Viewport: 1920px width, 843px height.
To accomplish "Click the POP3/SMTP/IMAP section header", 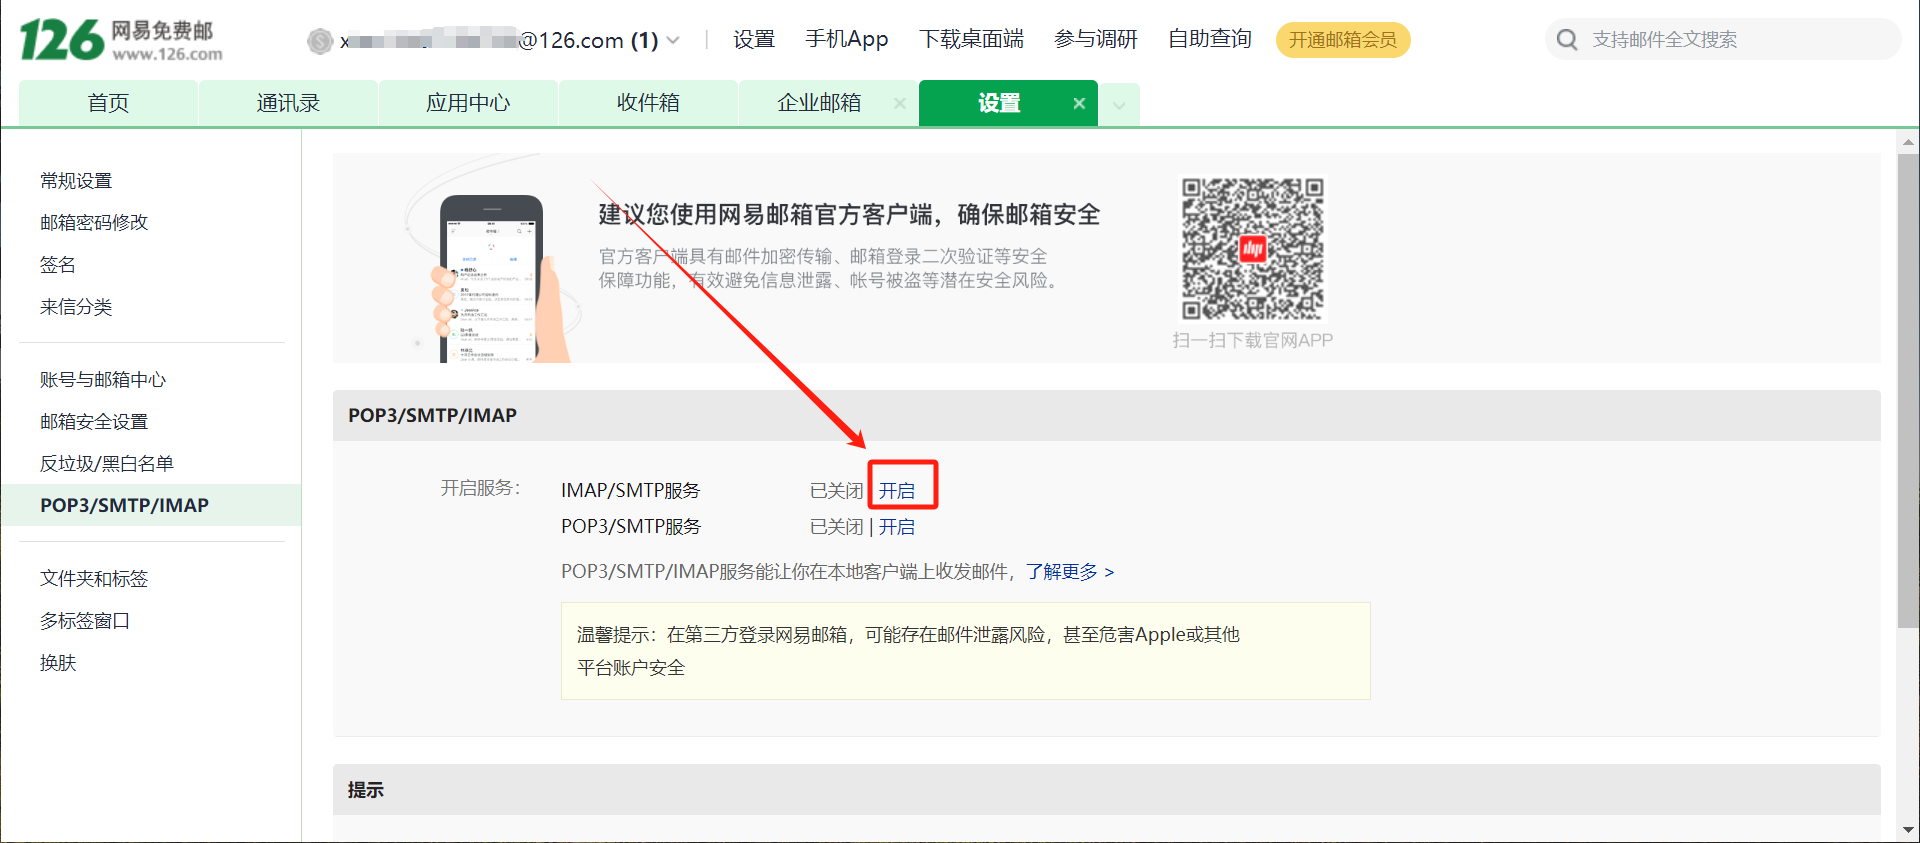I will 1106,415.
